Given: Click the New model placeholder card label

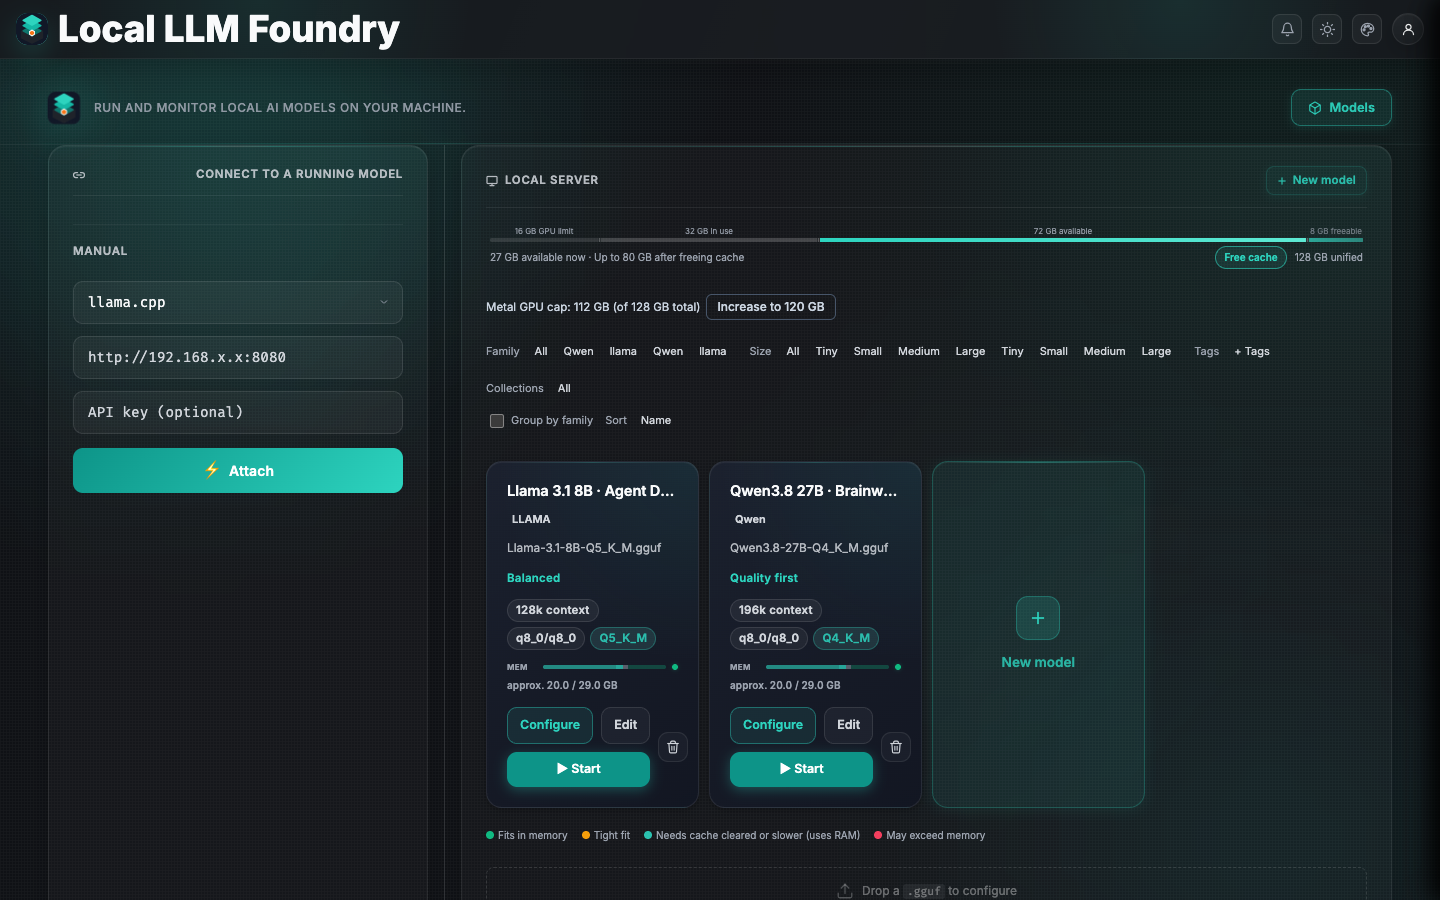Looking at the screenshot, I should click(x=1038, y=662).
